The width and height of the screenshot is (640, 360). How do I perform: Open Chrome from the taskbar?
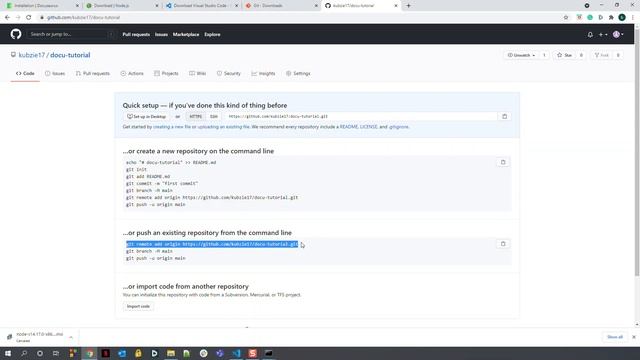89,353
